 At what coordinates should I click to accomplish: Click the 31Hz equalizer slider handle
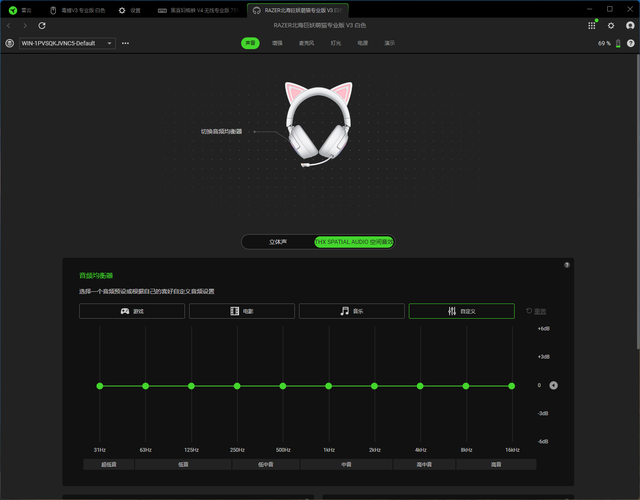[x=100, y=386]
